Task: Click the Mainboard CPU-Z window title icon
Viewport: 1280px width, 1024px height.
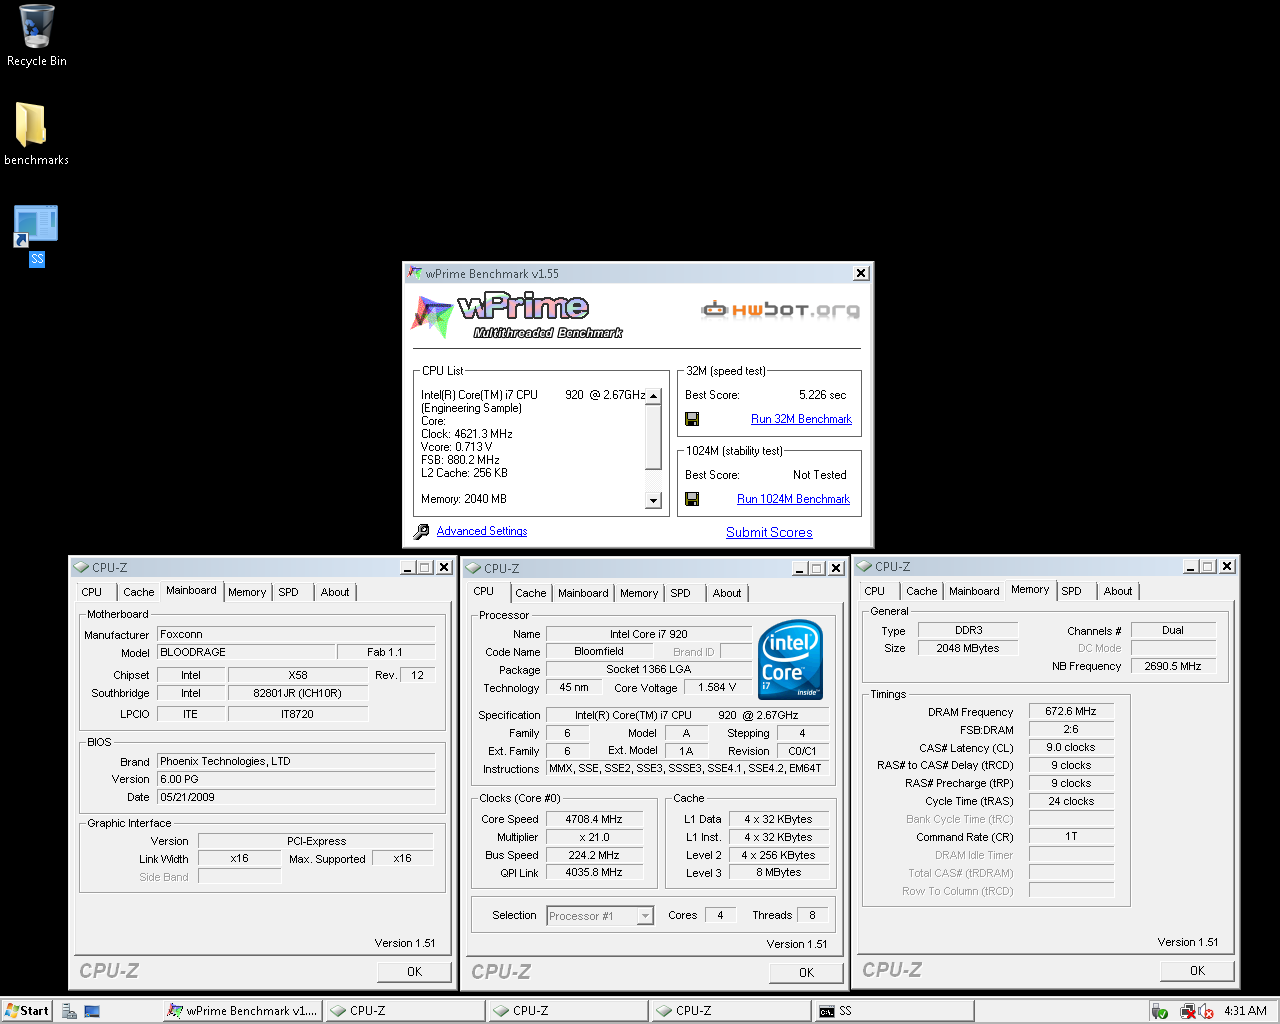Action: click(x=82, y=567)
